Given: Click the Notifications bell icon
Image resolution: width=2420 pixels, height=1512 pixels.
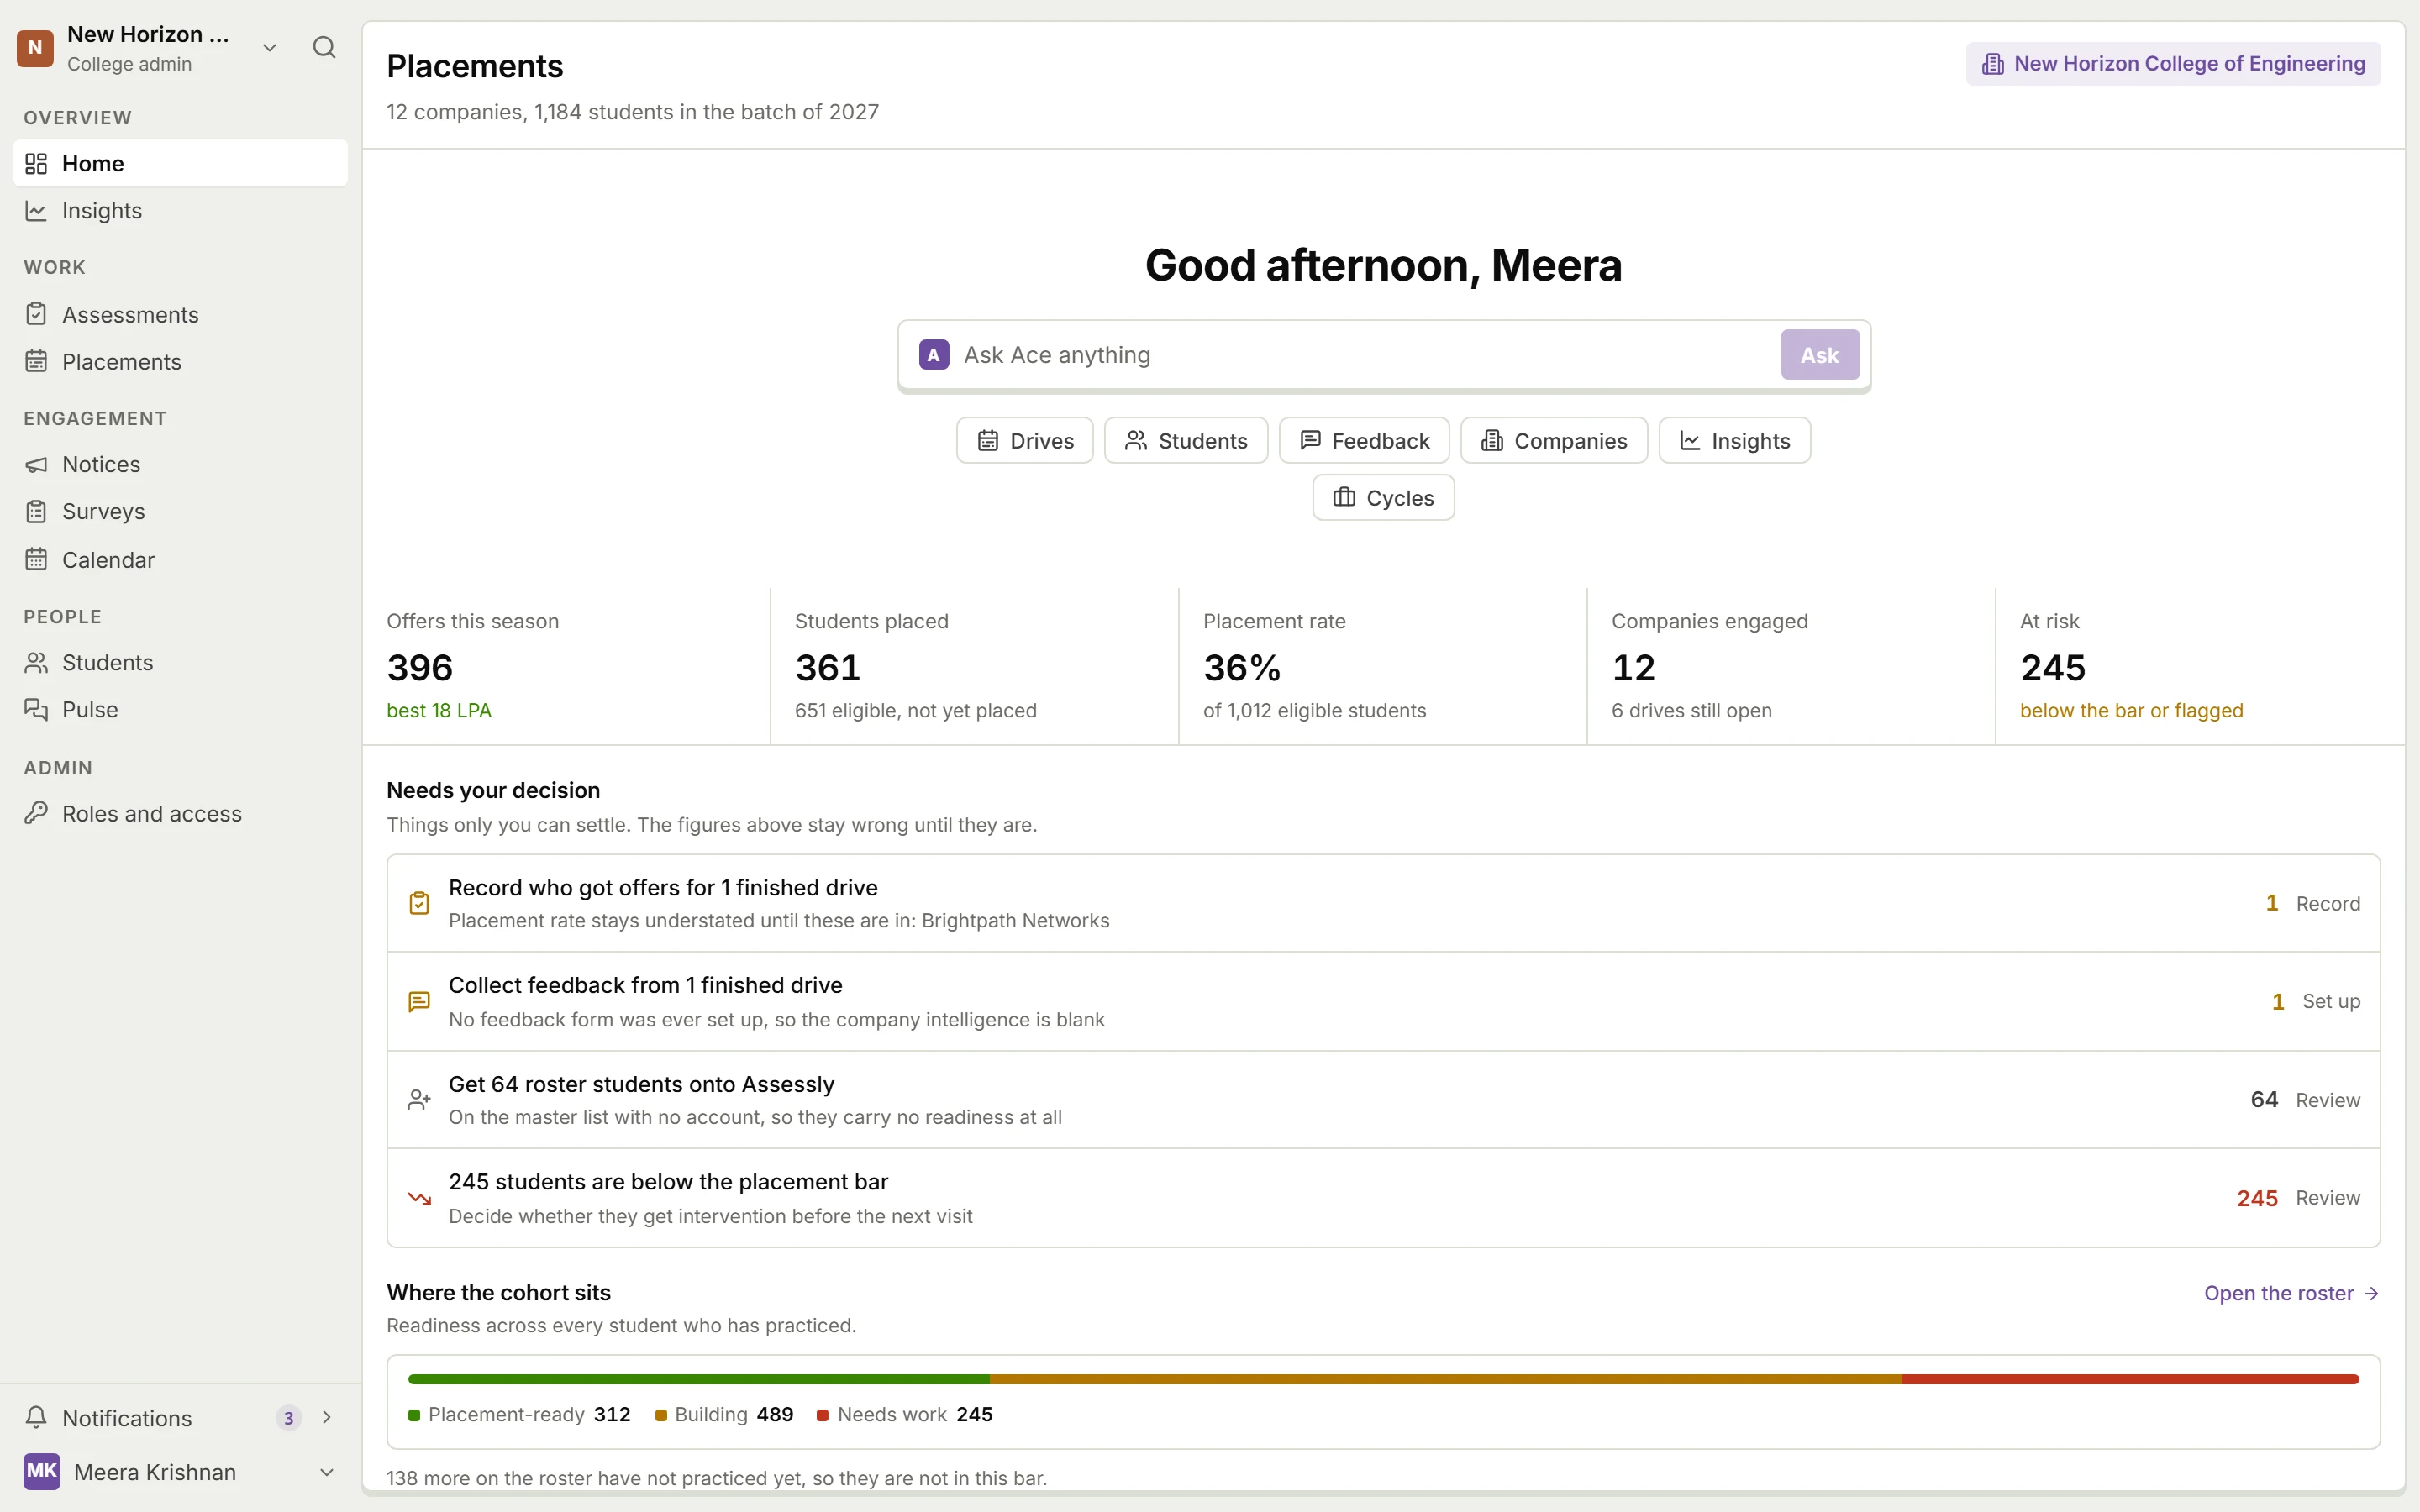Looking at the screenshot, I should tap(36, 1417).
